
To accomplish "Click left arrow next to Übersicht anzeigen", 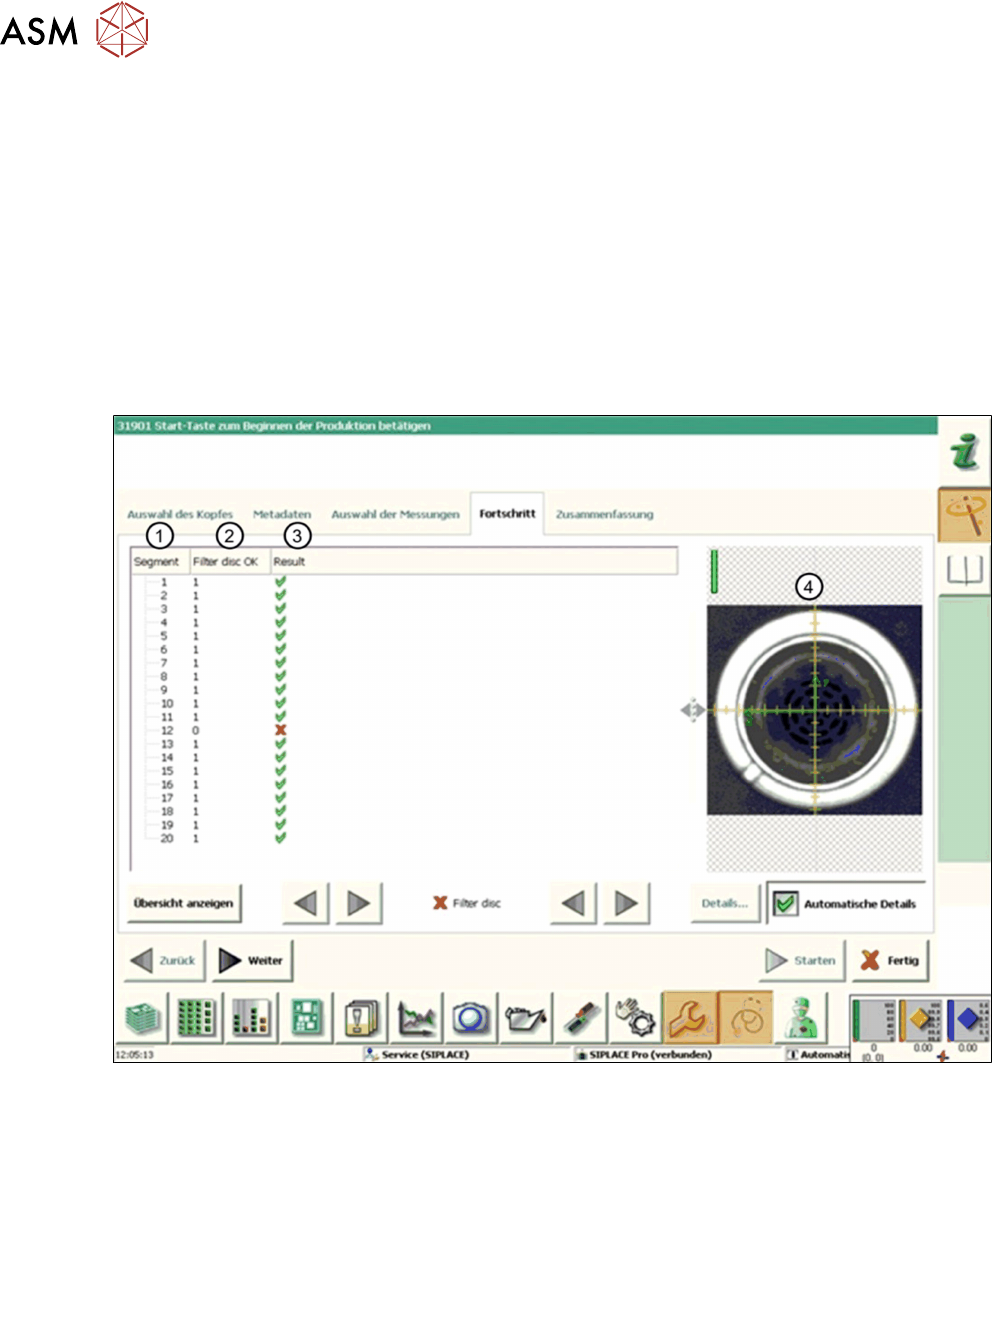I will pyautogui.click(x=305, y=903).
